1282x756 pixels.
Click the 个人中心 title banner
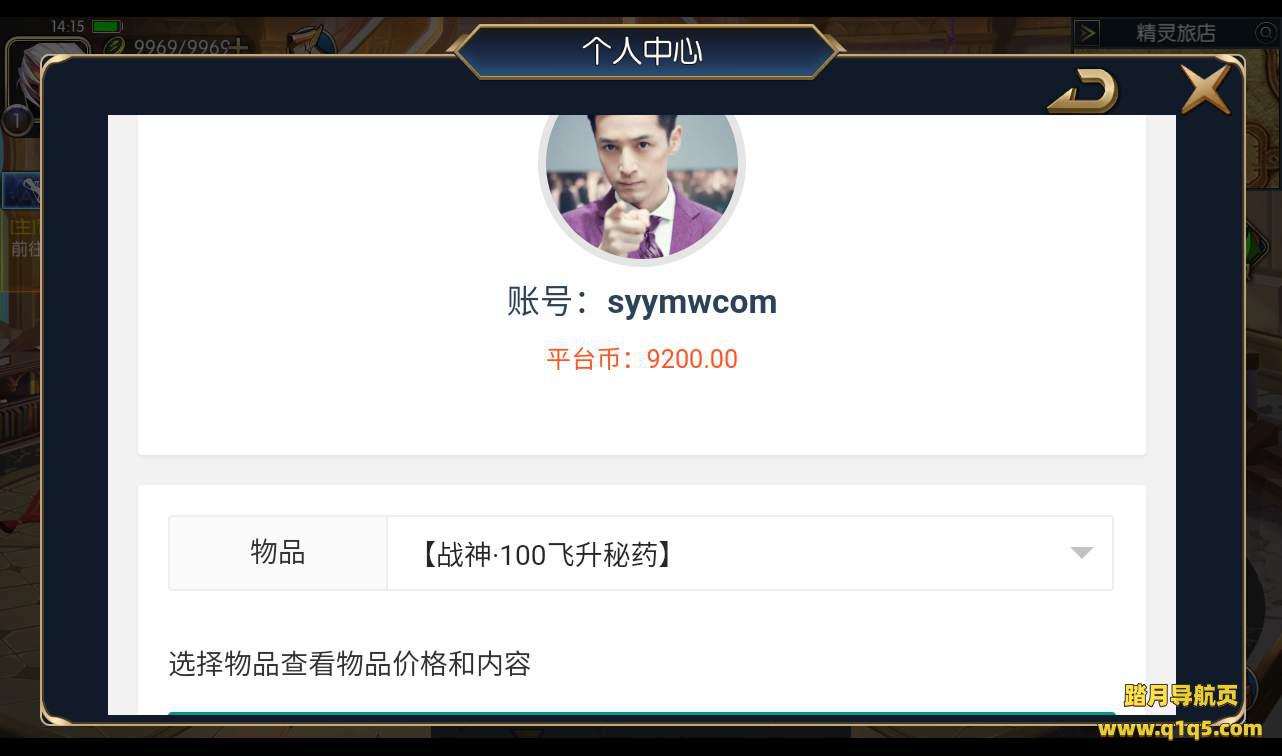pos(642,51)
